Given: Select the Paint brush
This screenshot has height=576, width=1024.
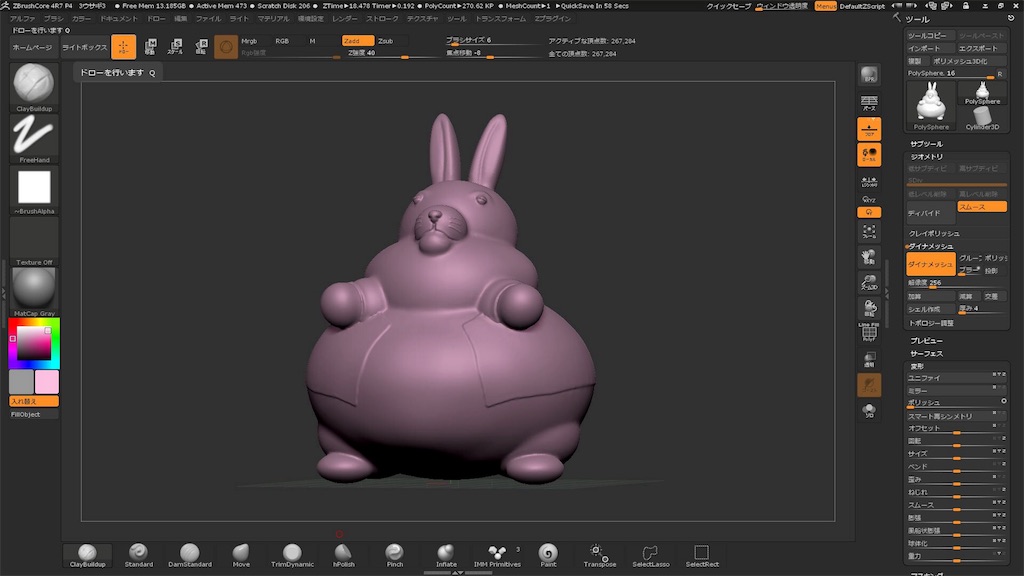Looking at the screenshot, I should pos(549,555).
